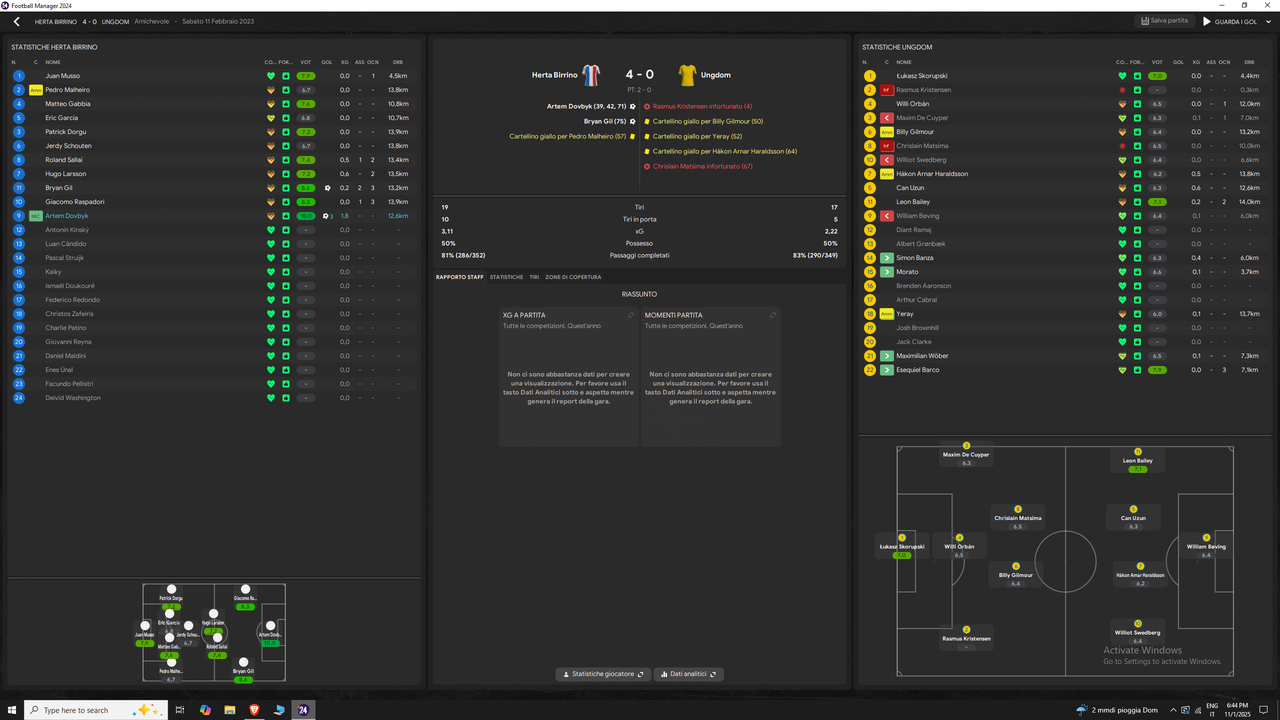Select the Antonín Kinský substitute row

coord(214,230)
